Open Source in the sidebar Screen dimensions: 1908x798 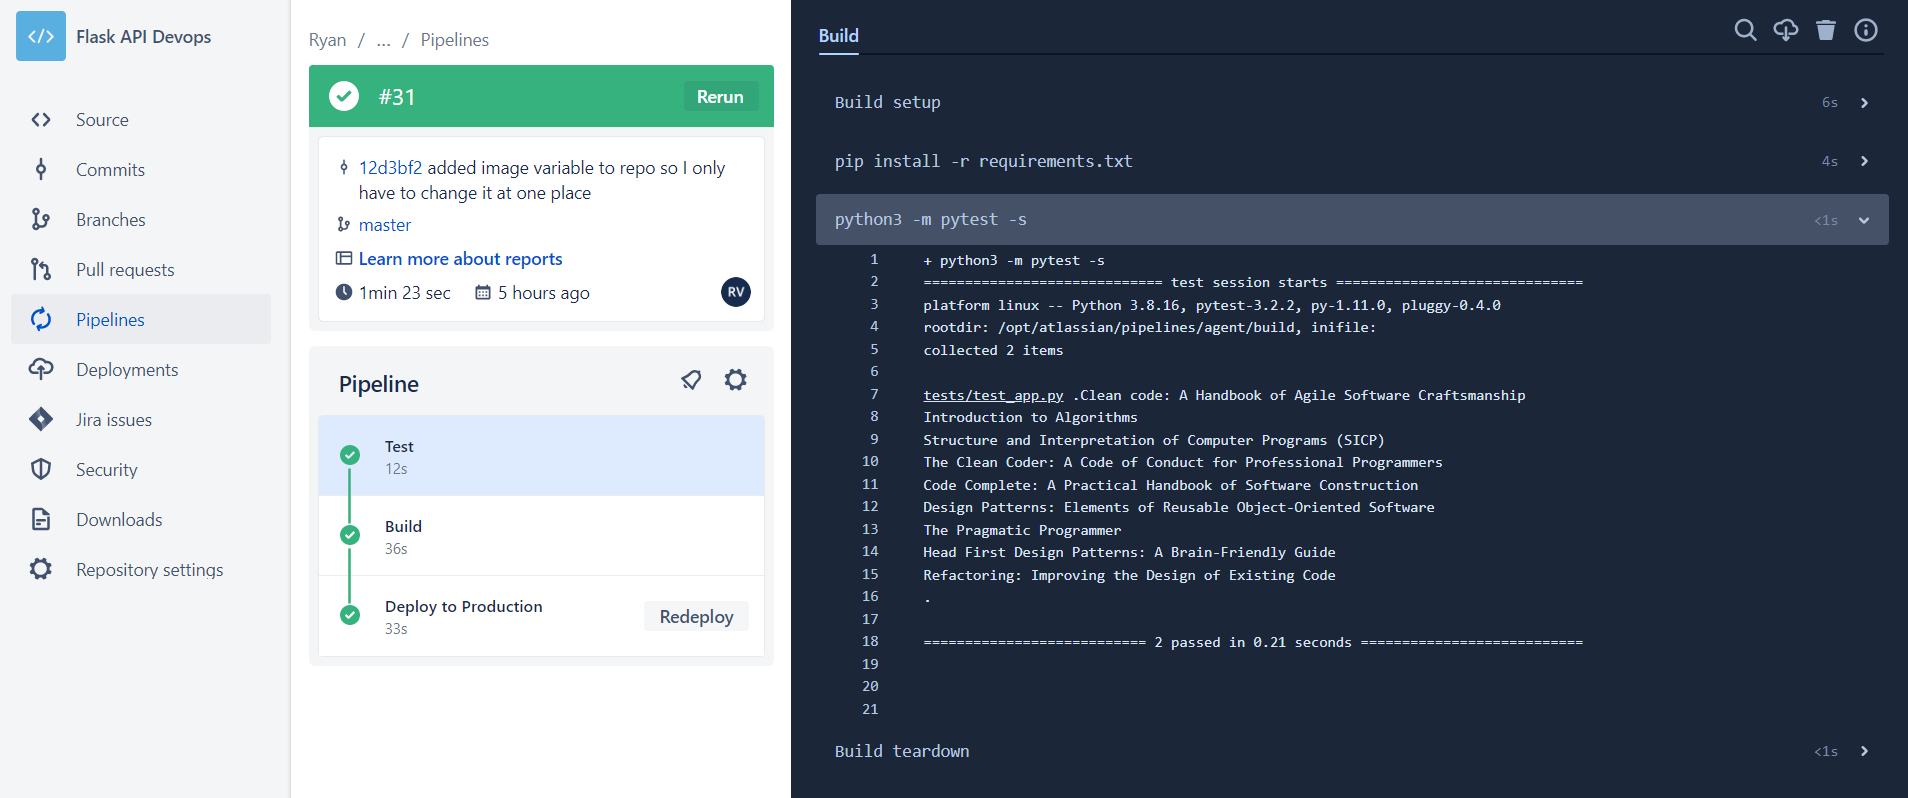[x=102, y=120]
